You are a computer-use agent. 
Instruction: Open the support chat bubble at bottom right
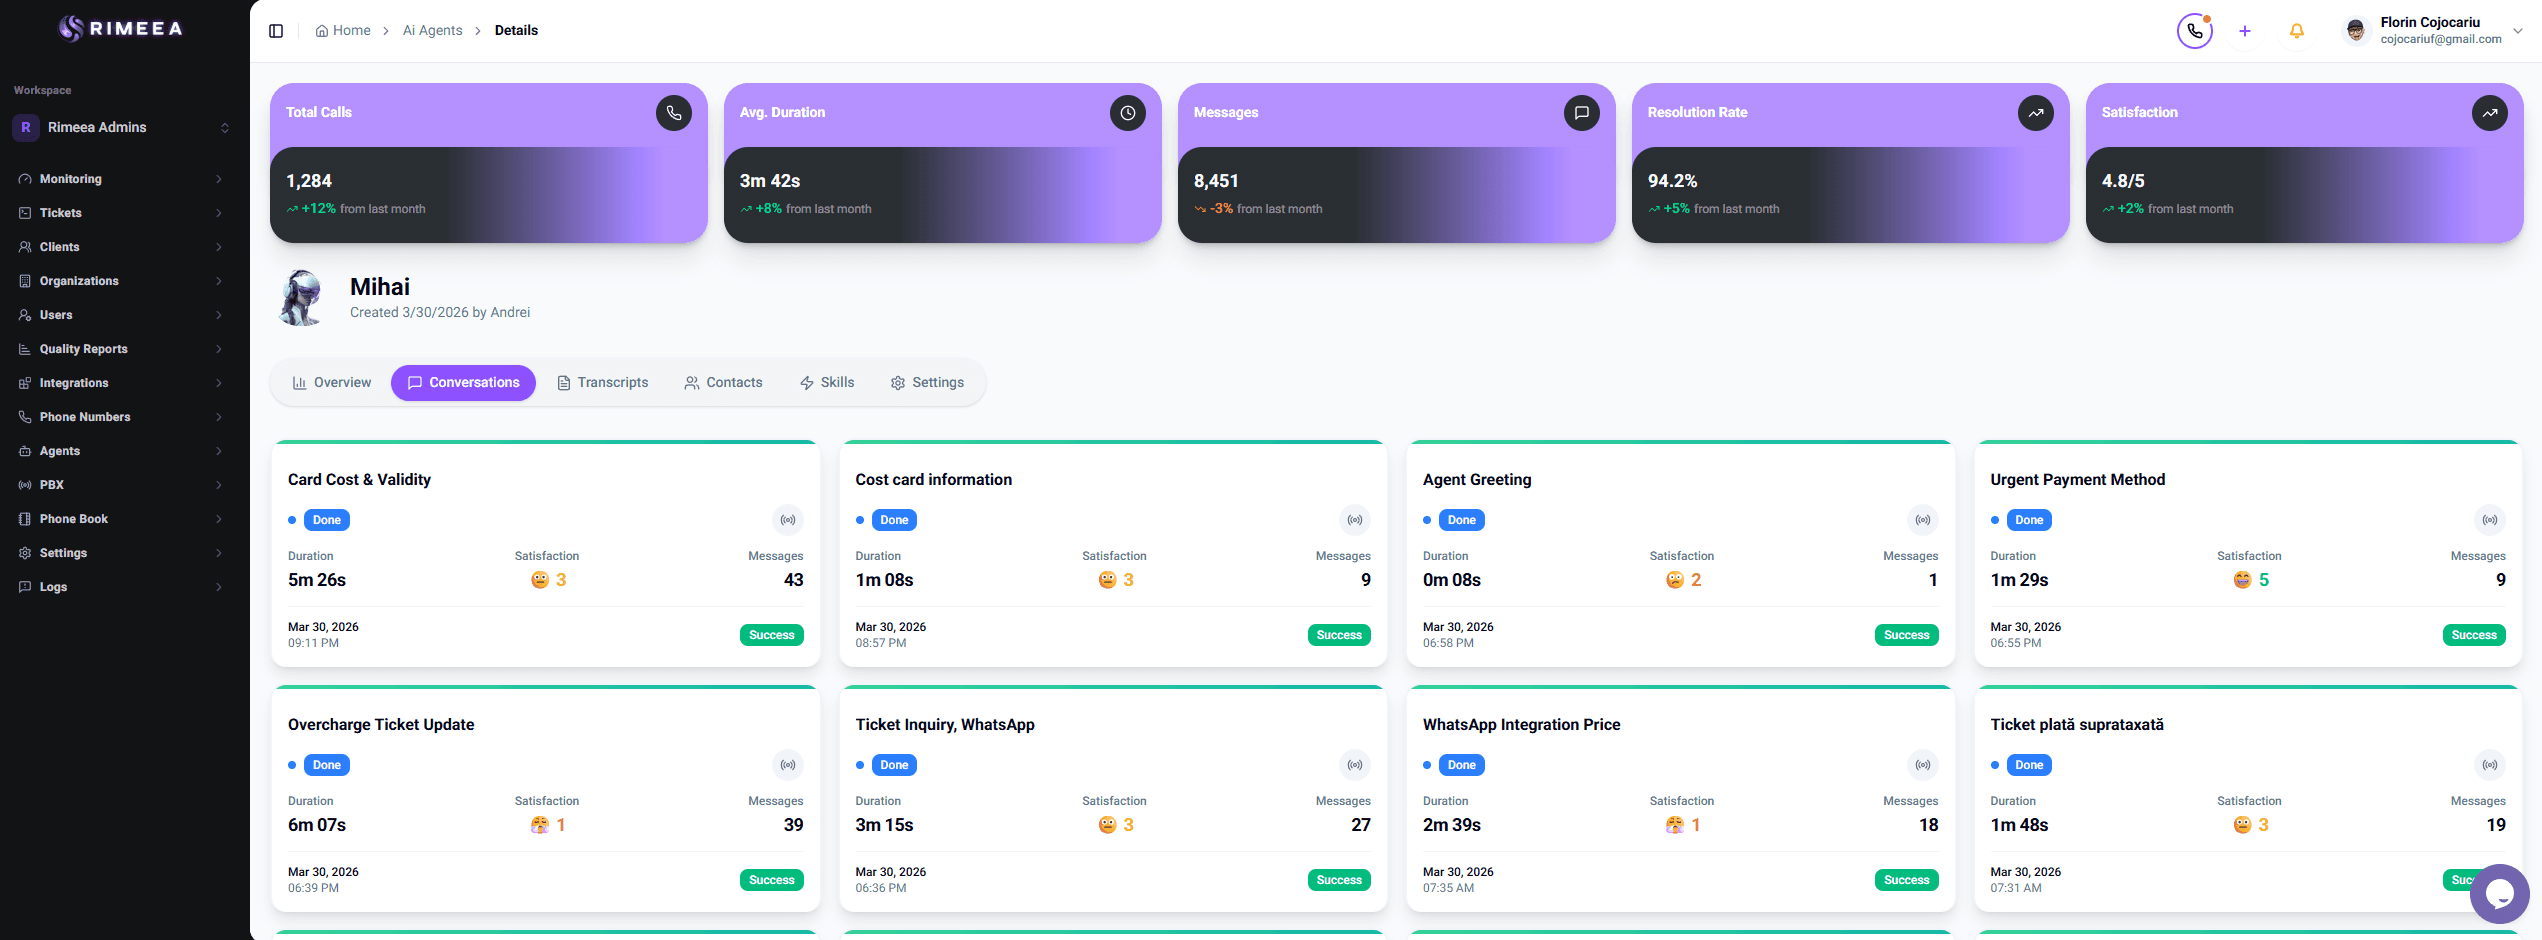(x=2499, y=894)
